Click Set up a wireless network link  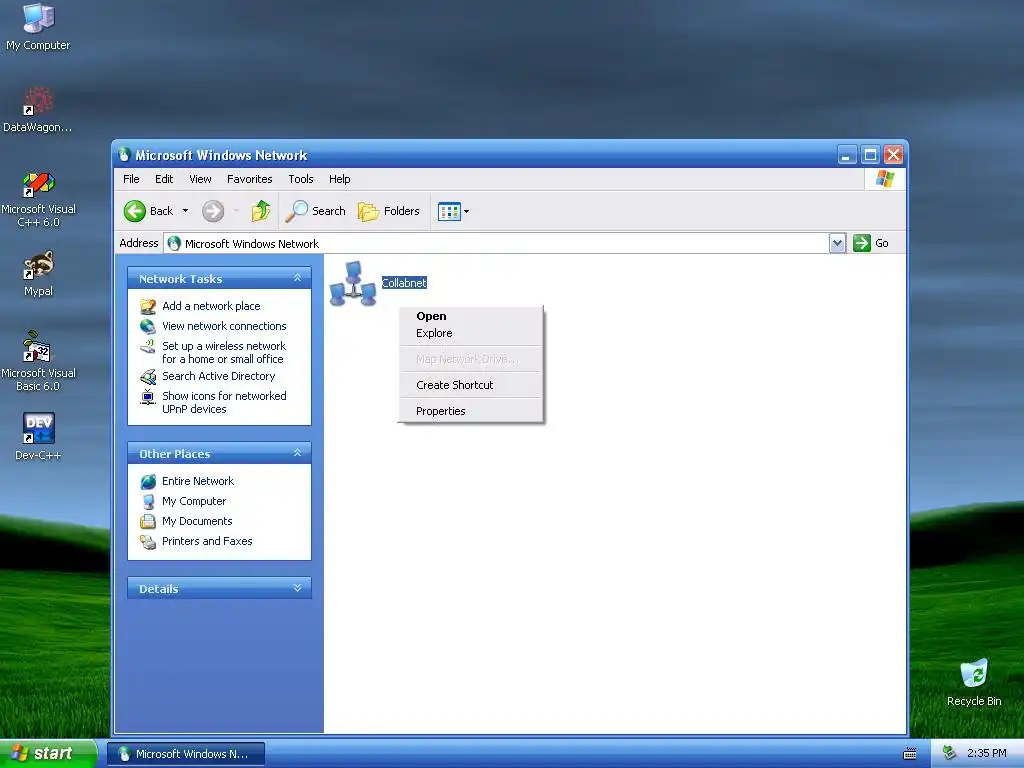click(x=224, y=353)
